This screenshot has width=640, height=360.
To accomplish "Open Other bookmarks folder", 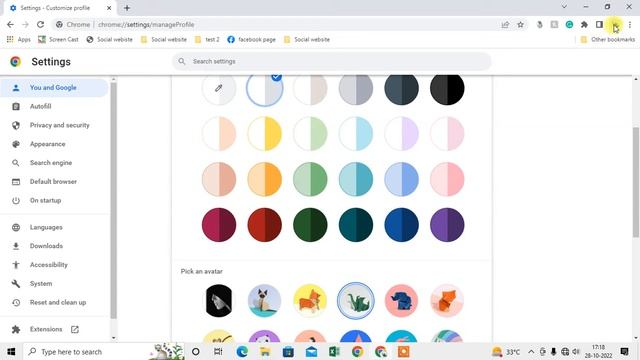I will 607,40.
